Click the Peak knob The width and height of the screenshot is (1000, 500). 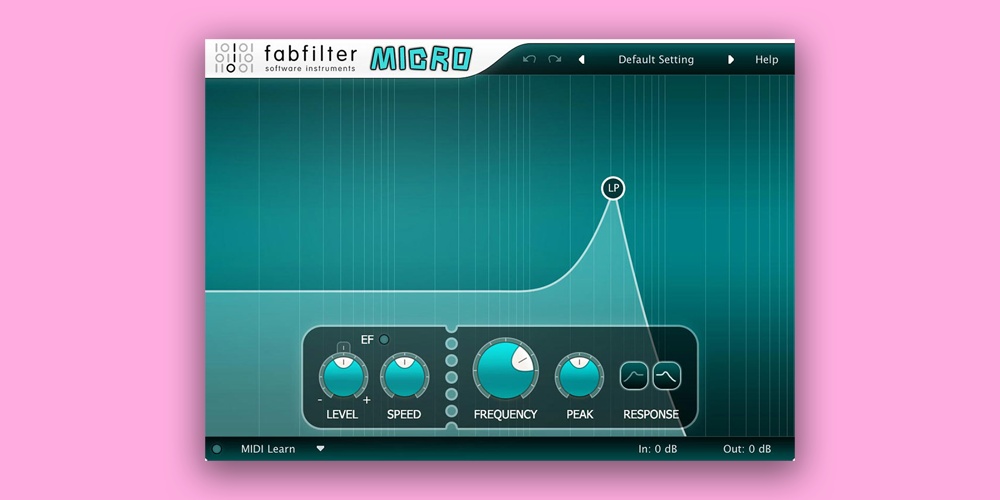(x=580, y=377)
